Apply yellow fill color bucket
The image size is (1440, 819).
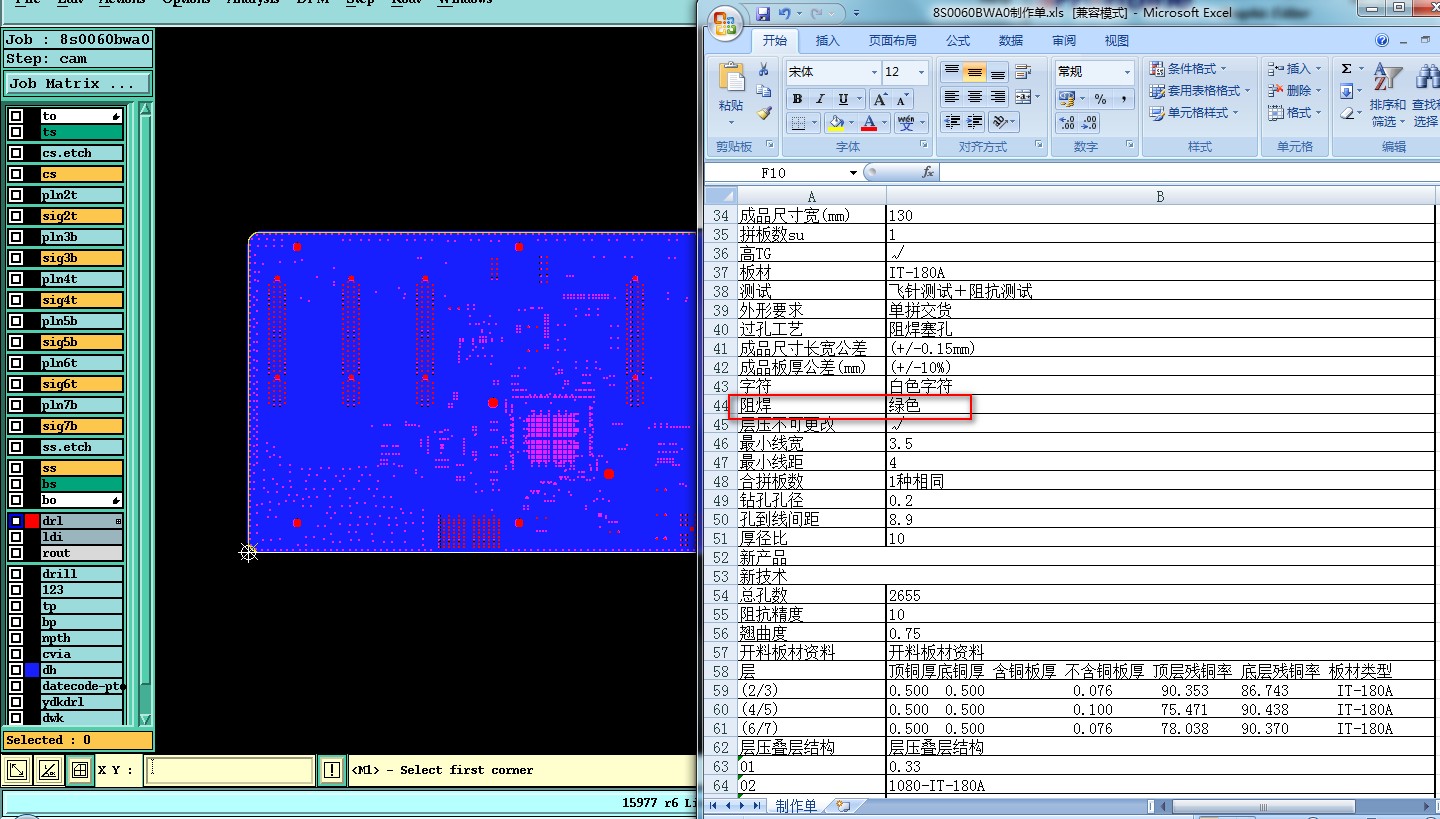click(x=835, y=123)
